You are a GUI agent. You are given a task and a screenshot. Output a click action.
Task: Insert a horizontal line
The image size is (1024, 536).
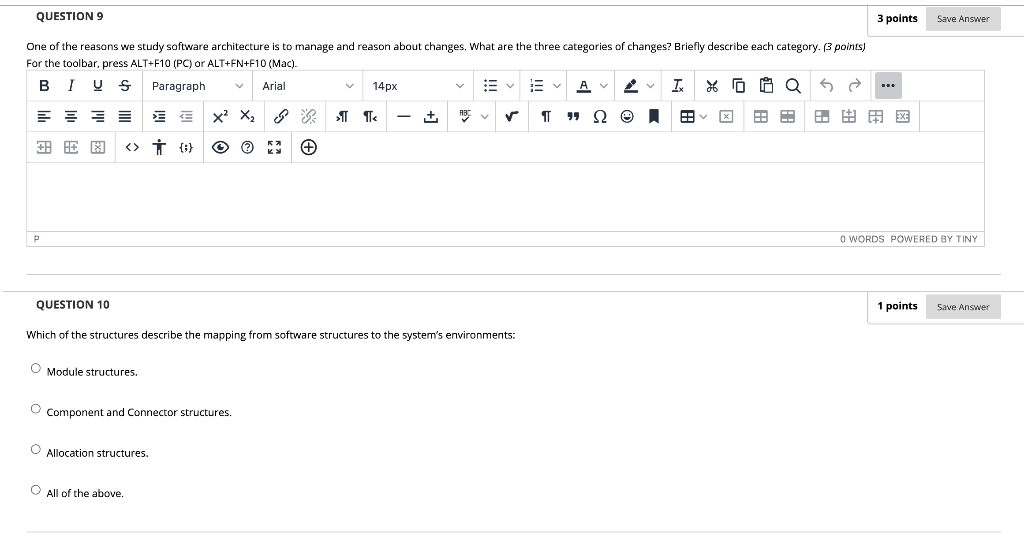click(x=404, y=116)
